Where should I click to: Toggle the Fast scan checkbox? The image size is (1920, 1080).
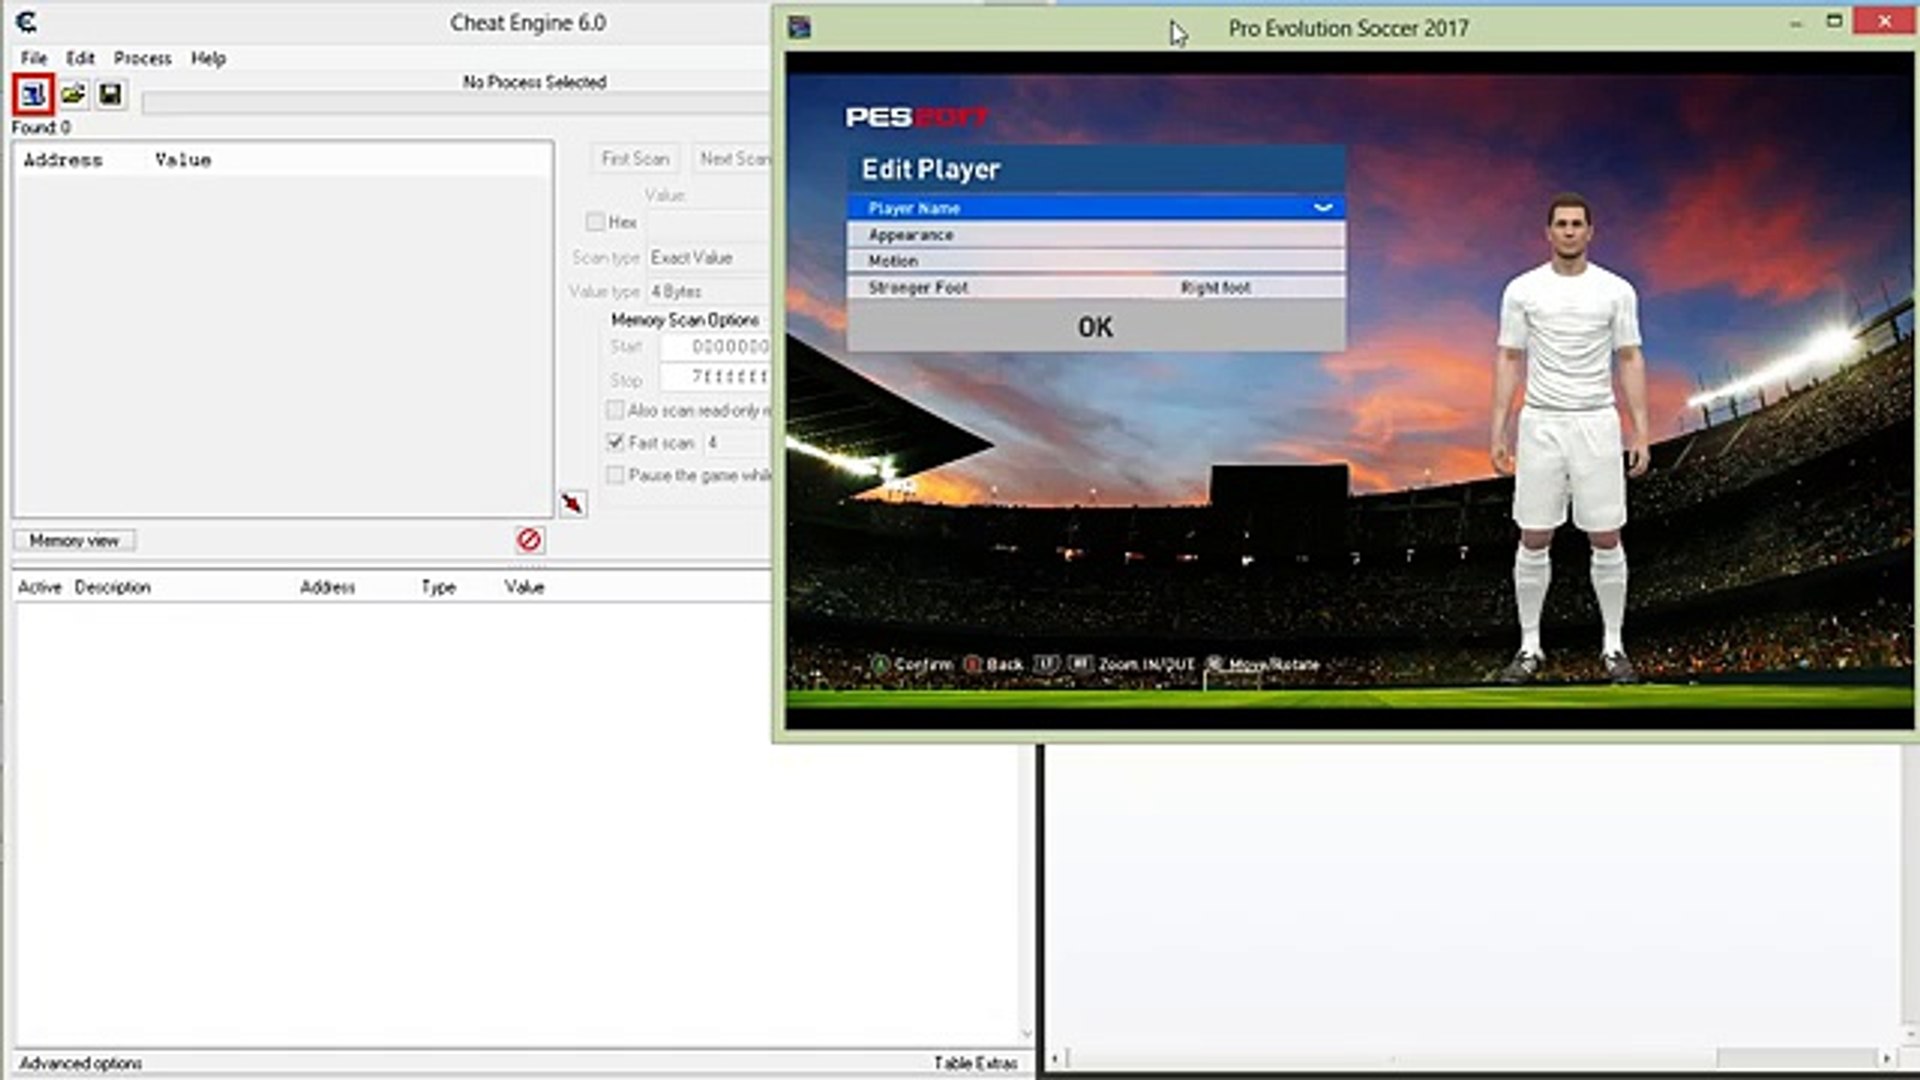[615, 442]
